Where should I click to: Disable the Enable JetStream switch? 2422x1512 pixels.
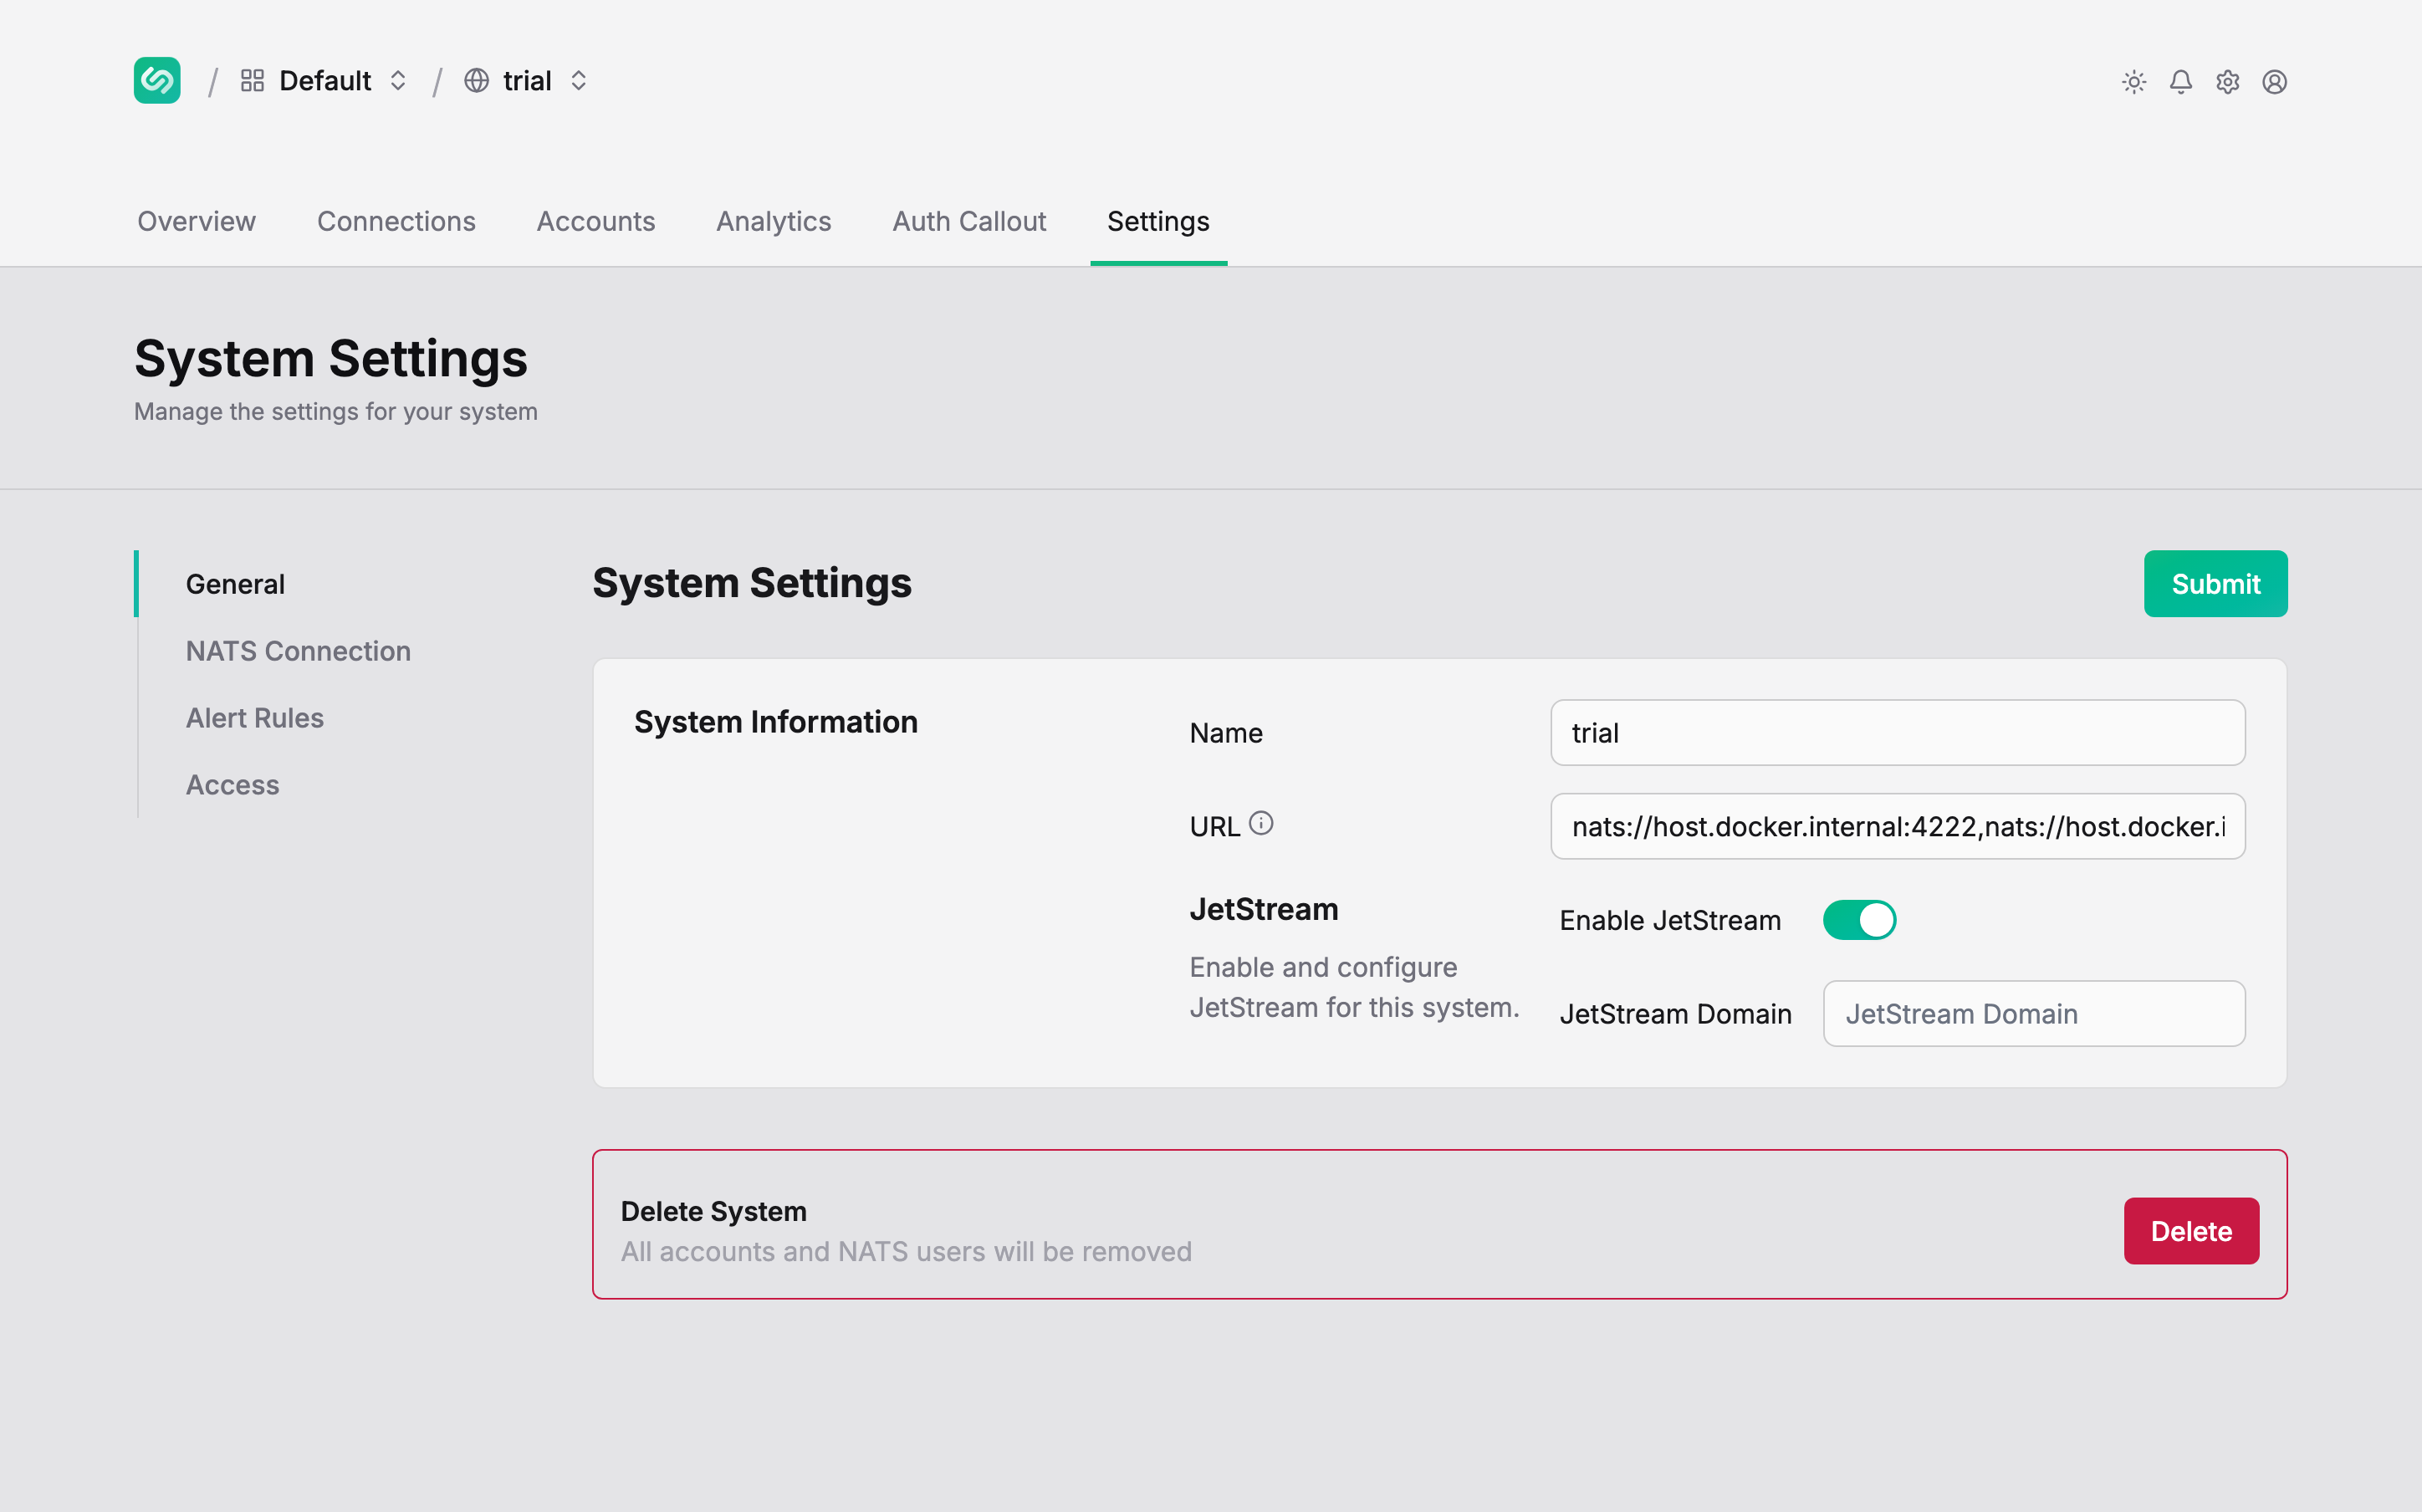point(1859,919)
